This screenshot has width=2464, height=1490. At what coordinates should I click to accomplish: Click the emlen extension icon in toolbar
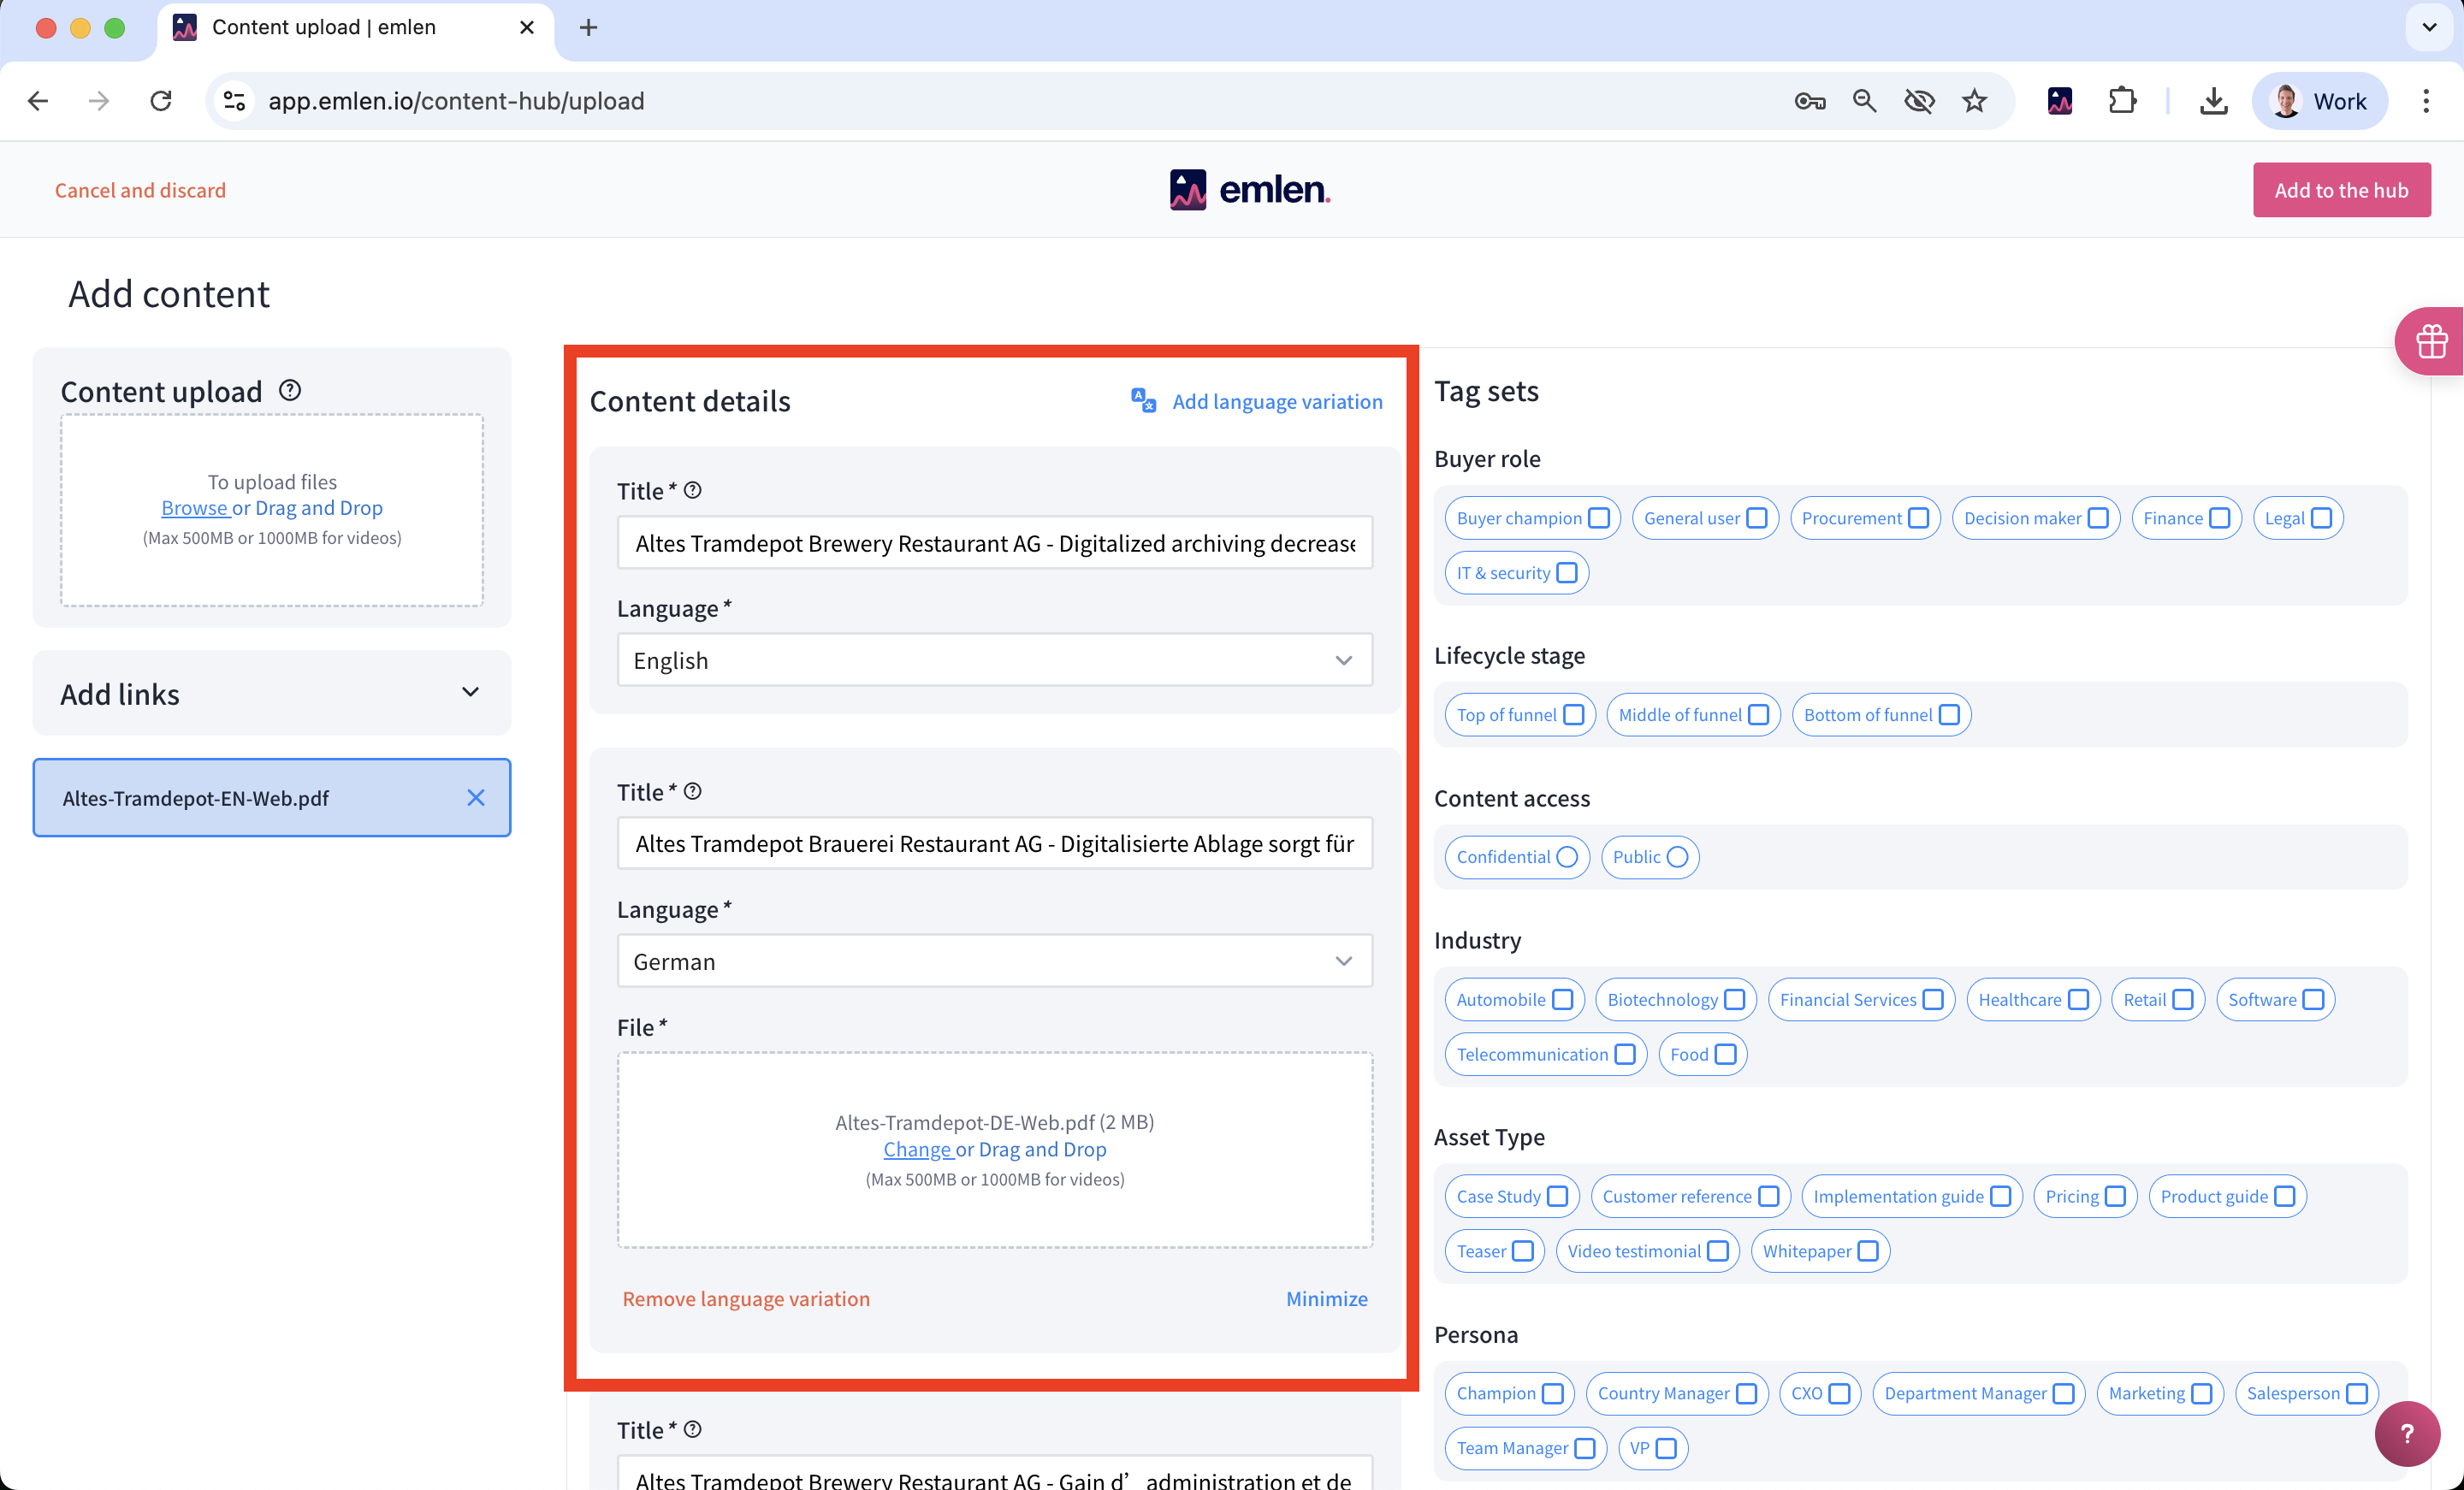point(2060,101)
